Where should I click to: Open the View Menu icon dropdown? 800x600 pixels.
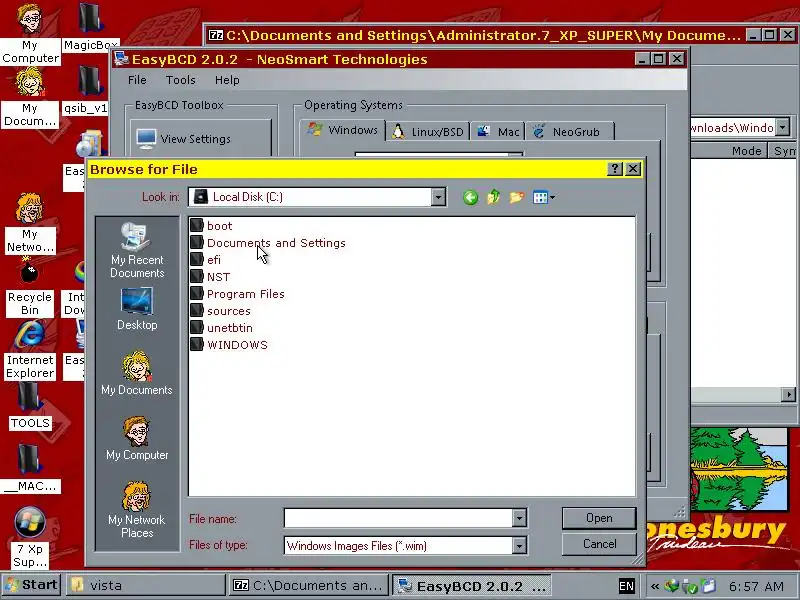pyautogui.click(x=543, y=197)
